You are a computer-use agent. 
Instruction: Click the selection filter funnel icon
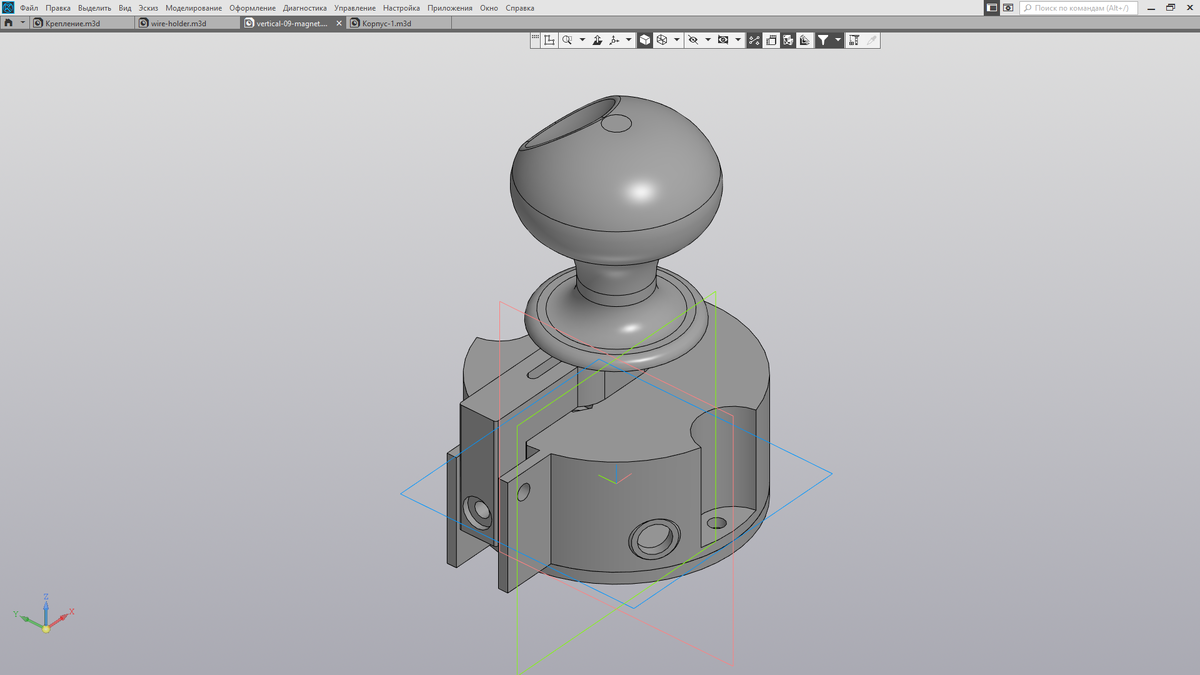click(x=823, y=40)
